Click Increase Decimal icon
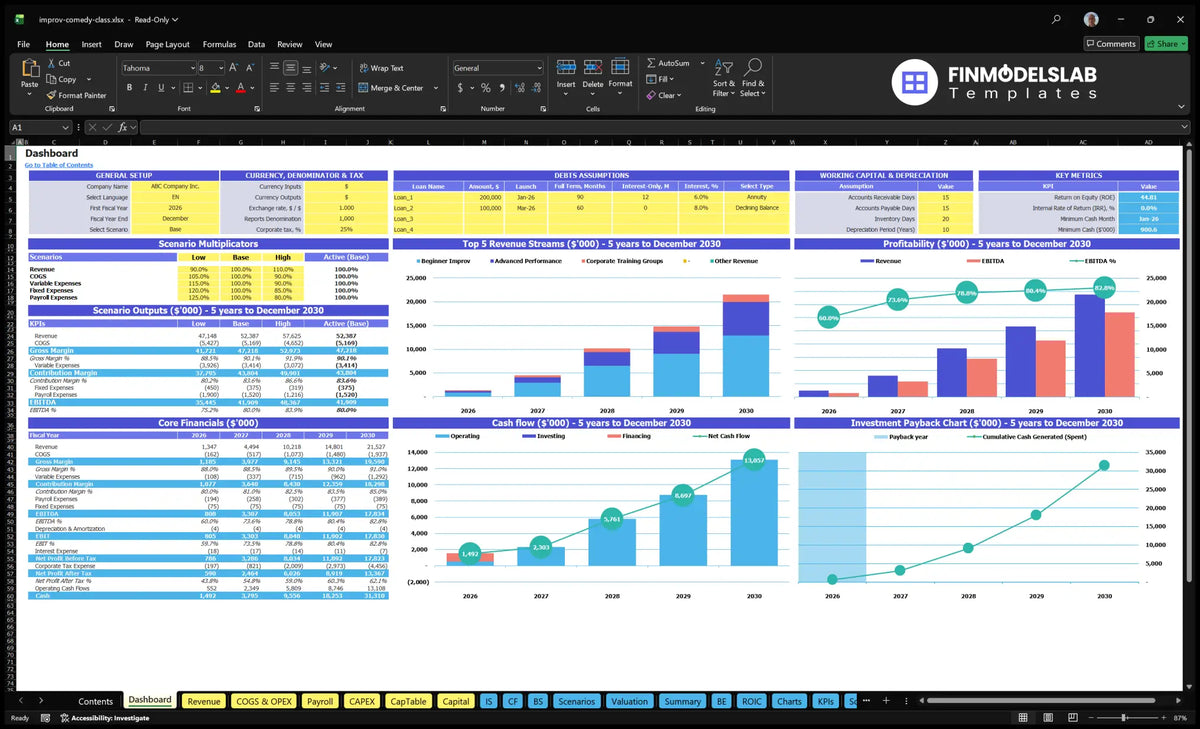 point(518,88)
